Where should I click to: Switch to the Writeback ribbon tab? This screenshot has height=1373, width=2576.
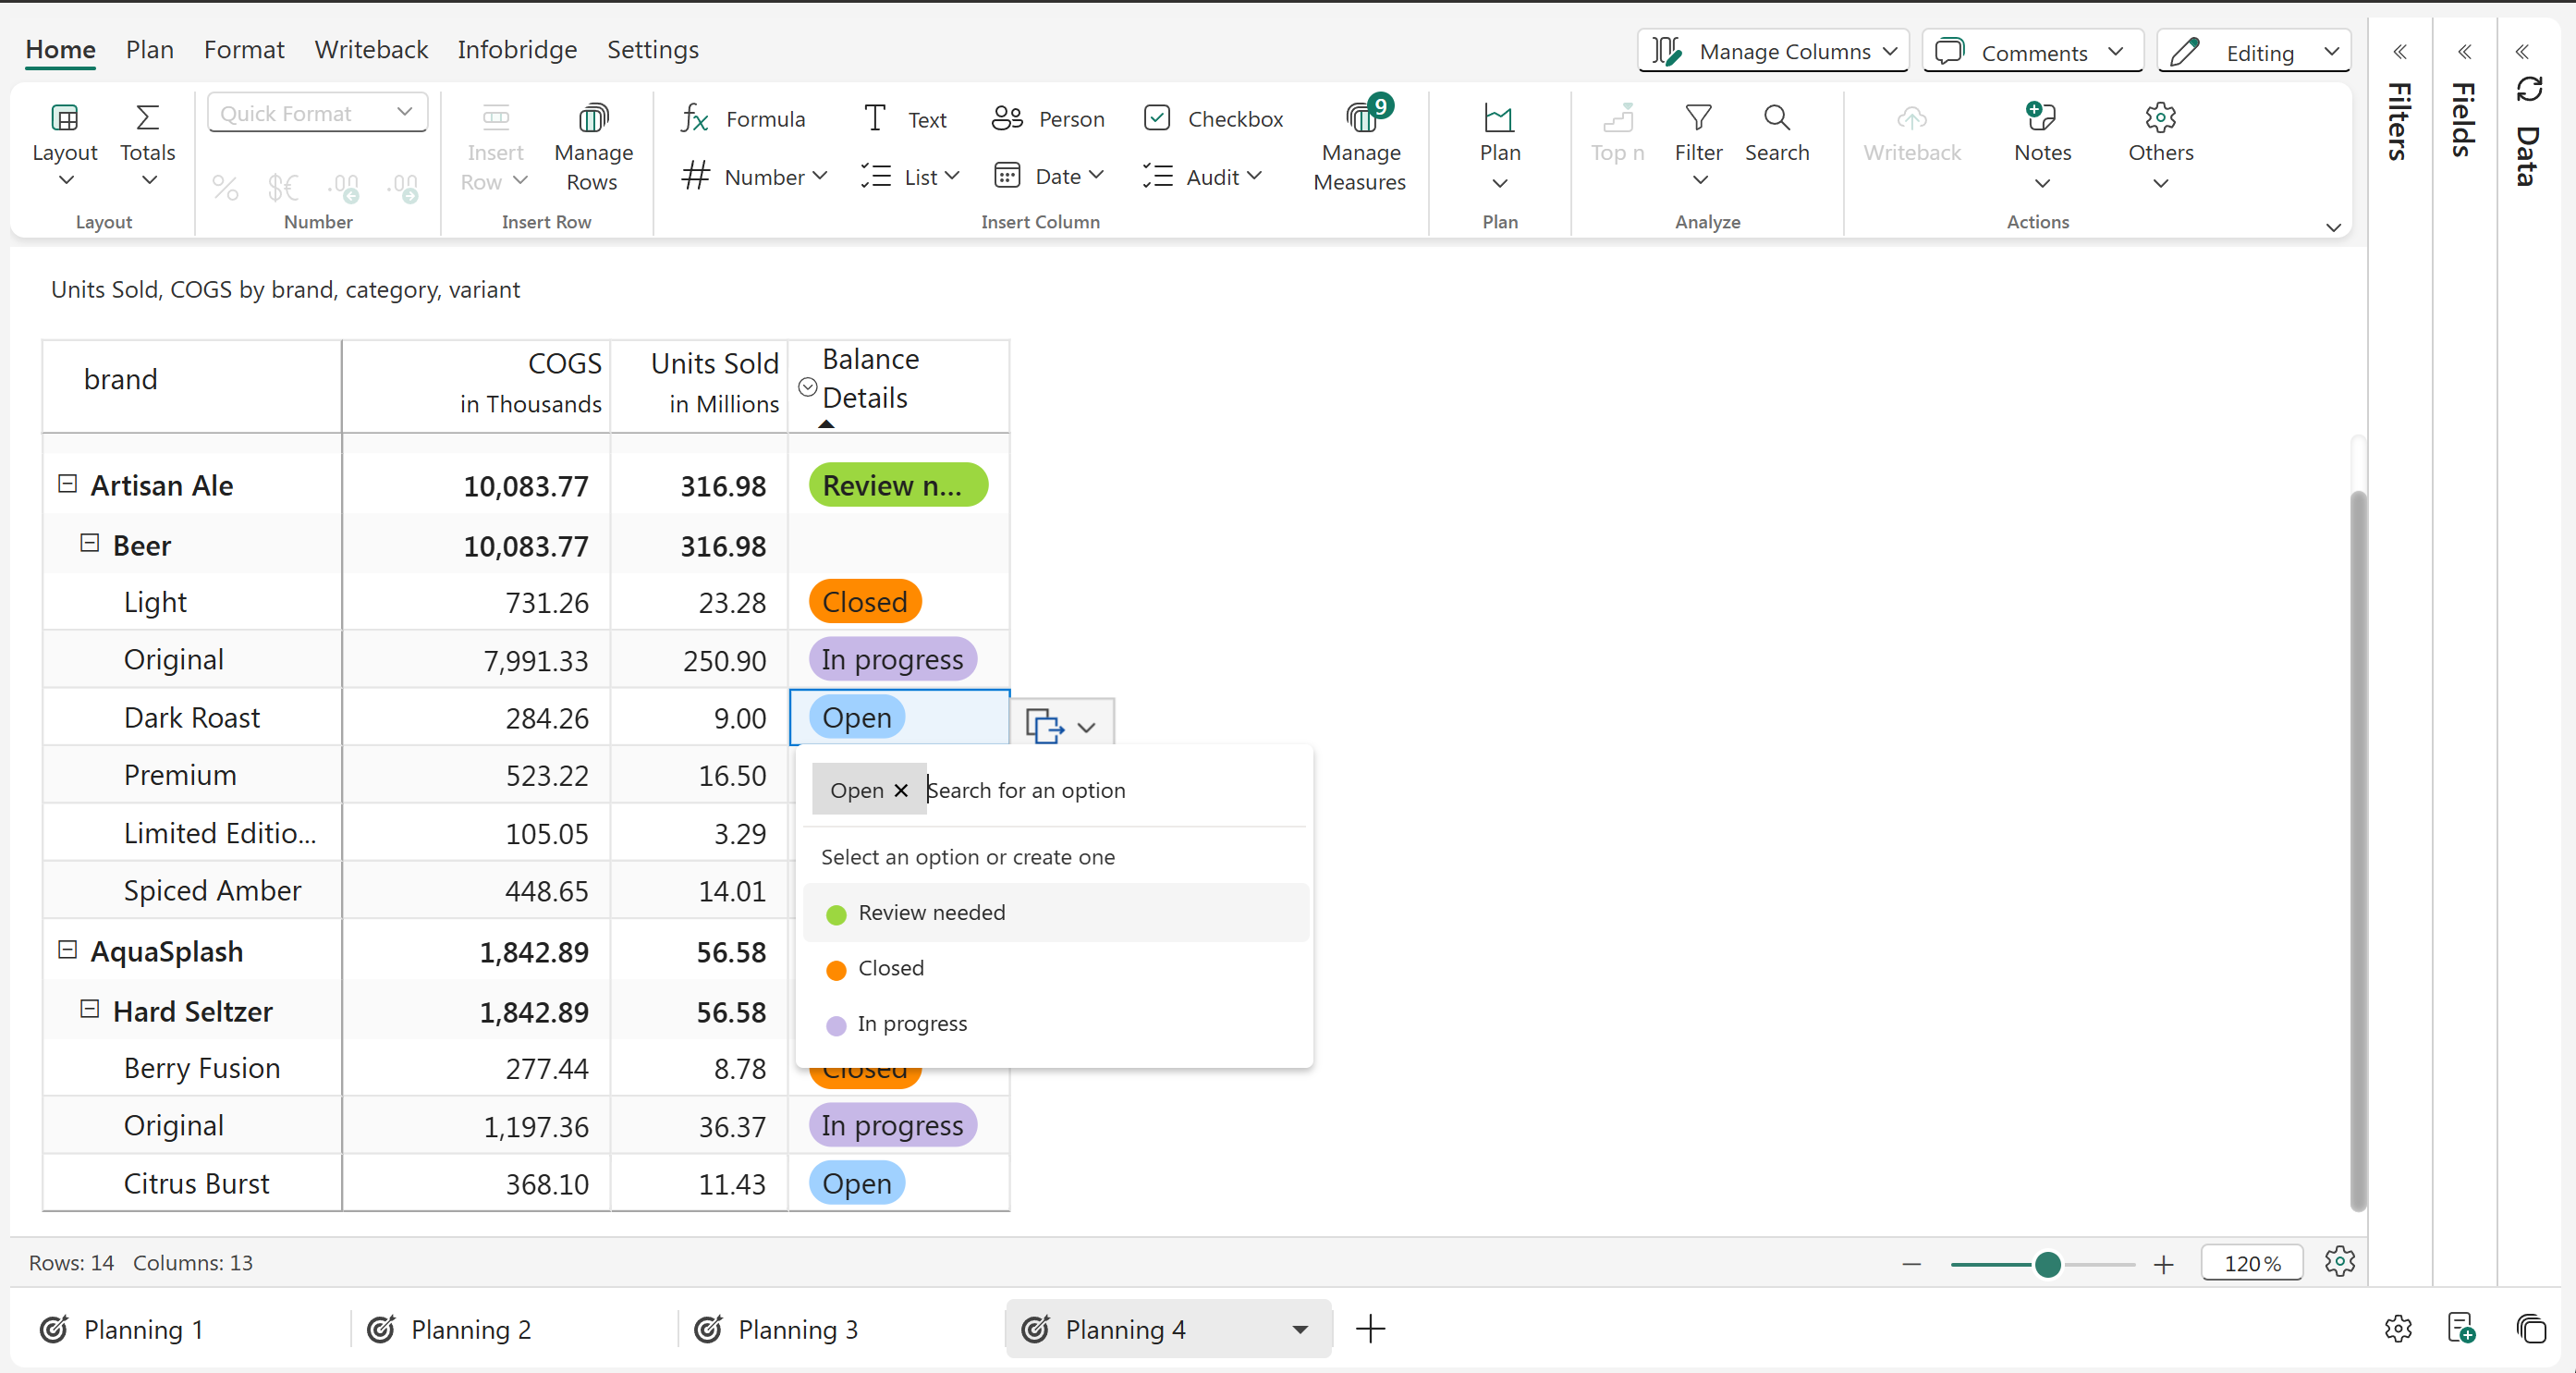click(371, 49)
